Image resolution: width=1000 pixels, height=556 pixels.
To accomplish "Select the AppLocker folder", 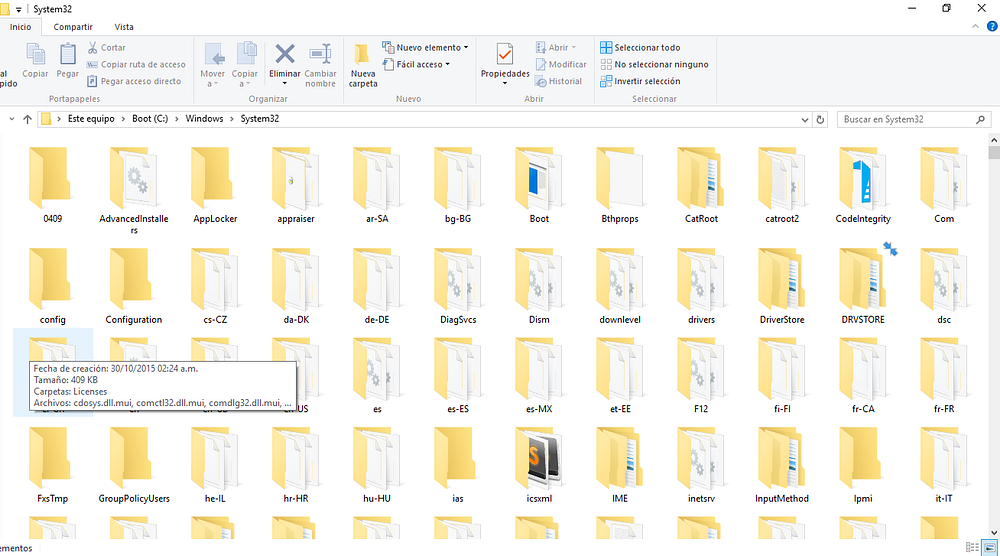I will pyautogui.click(x=215, y=185).
